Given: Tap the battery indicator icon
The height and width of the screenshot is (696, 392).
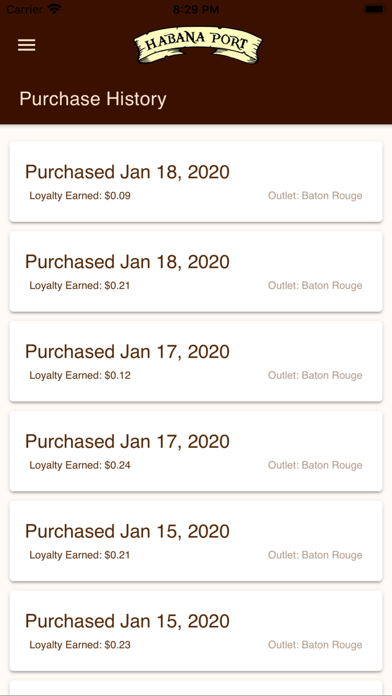Looking at the screenshot, I should [x=374, y=9].
